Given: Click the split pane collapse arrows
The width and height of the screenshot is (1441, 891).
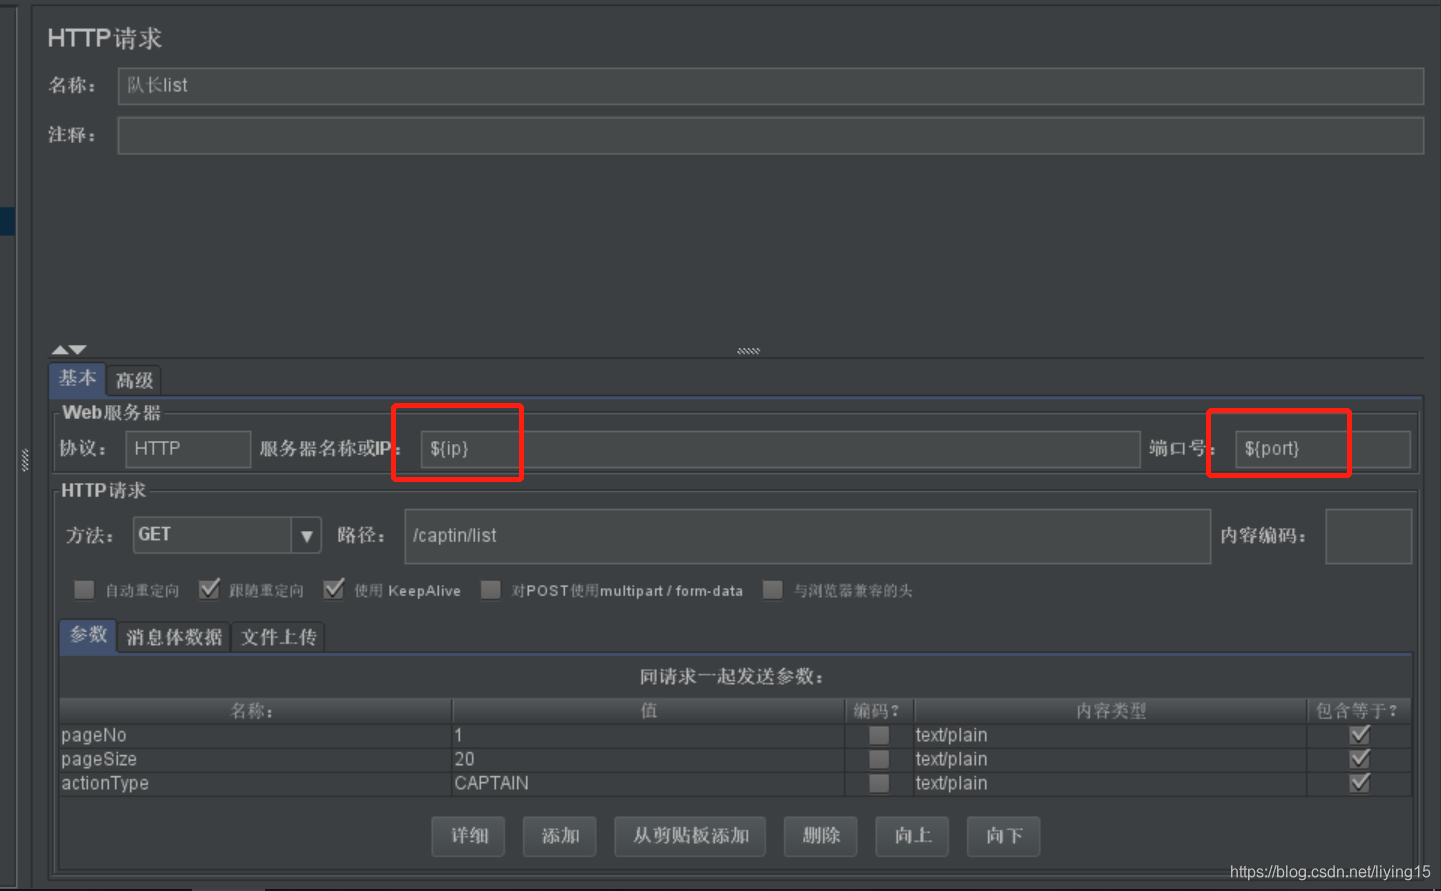Looking at the screenshot, I should (69, 350).
